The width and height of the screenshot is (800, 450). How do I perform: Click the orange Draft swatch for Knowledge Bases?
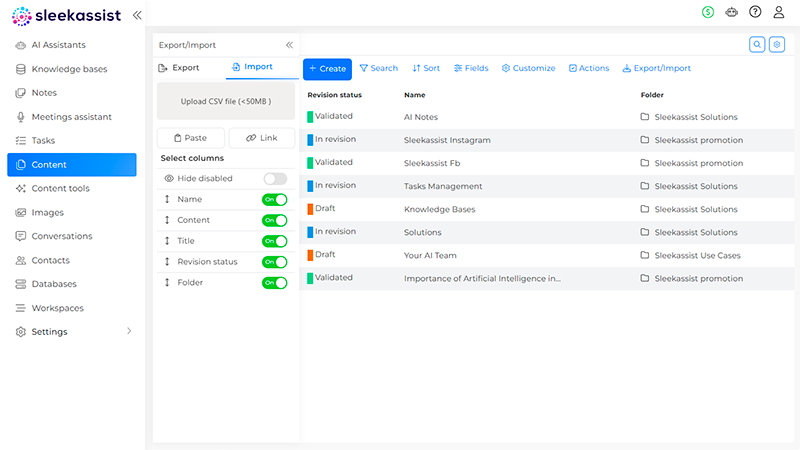(310, 209)
